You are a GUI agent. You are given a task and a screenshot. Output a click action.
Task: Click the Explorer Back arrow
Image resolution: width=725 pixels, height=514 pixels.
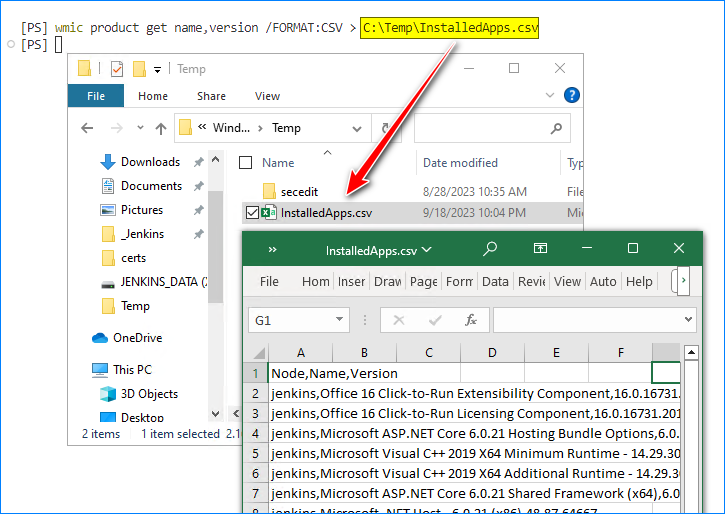pyautogui.click(x=87, y=128)
